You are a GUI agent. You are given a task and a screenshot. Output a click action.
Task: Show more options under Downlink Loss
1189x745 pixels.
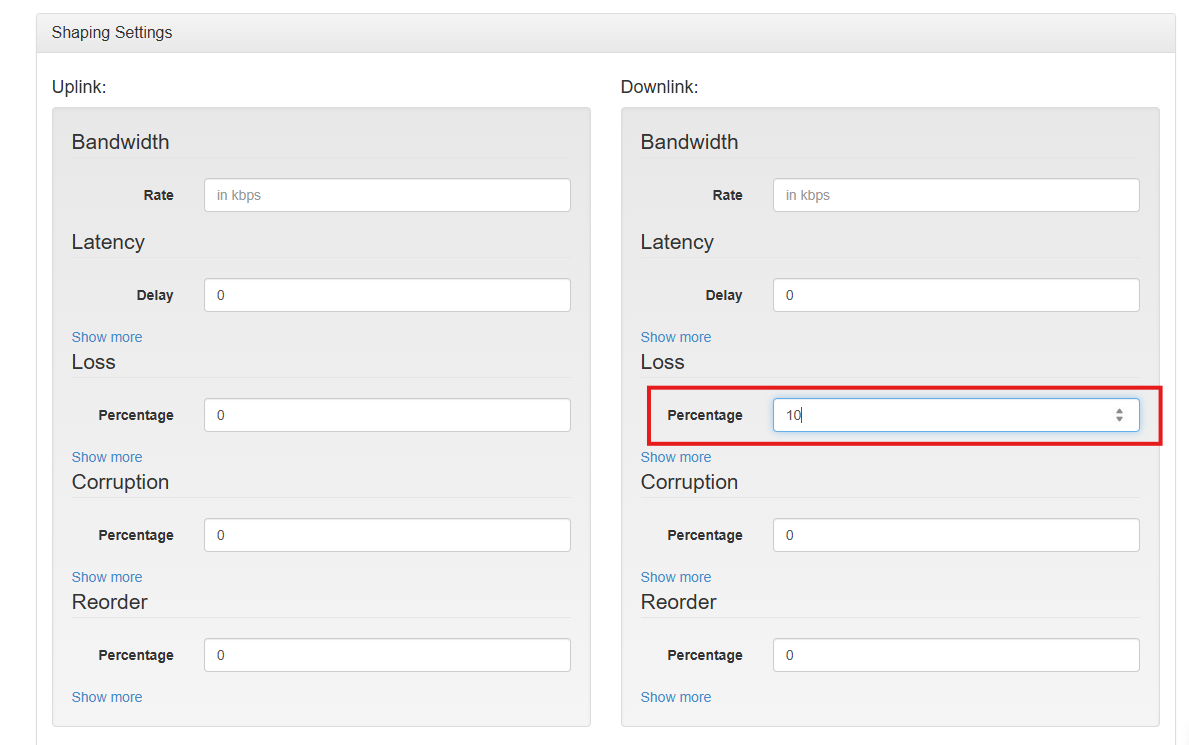click(676, 457)
